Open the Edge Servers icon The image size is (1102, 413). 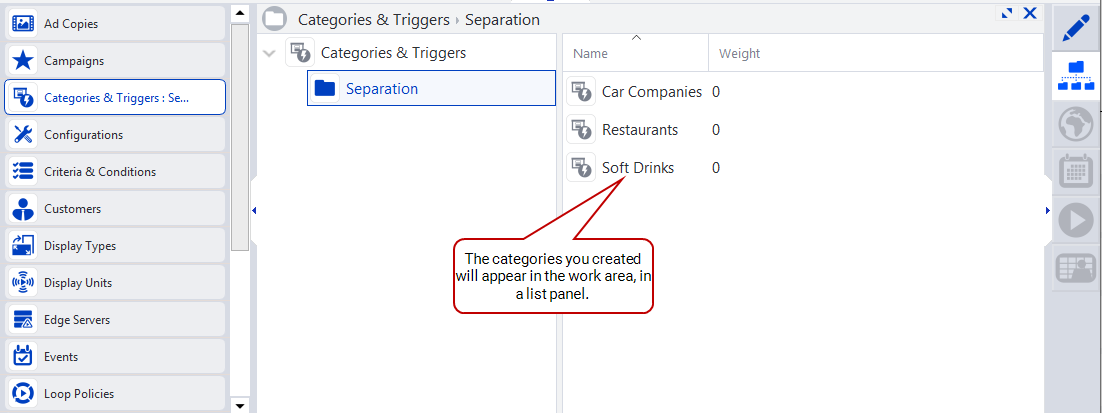pos(23,320)
